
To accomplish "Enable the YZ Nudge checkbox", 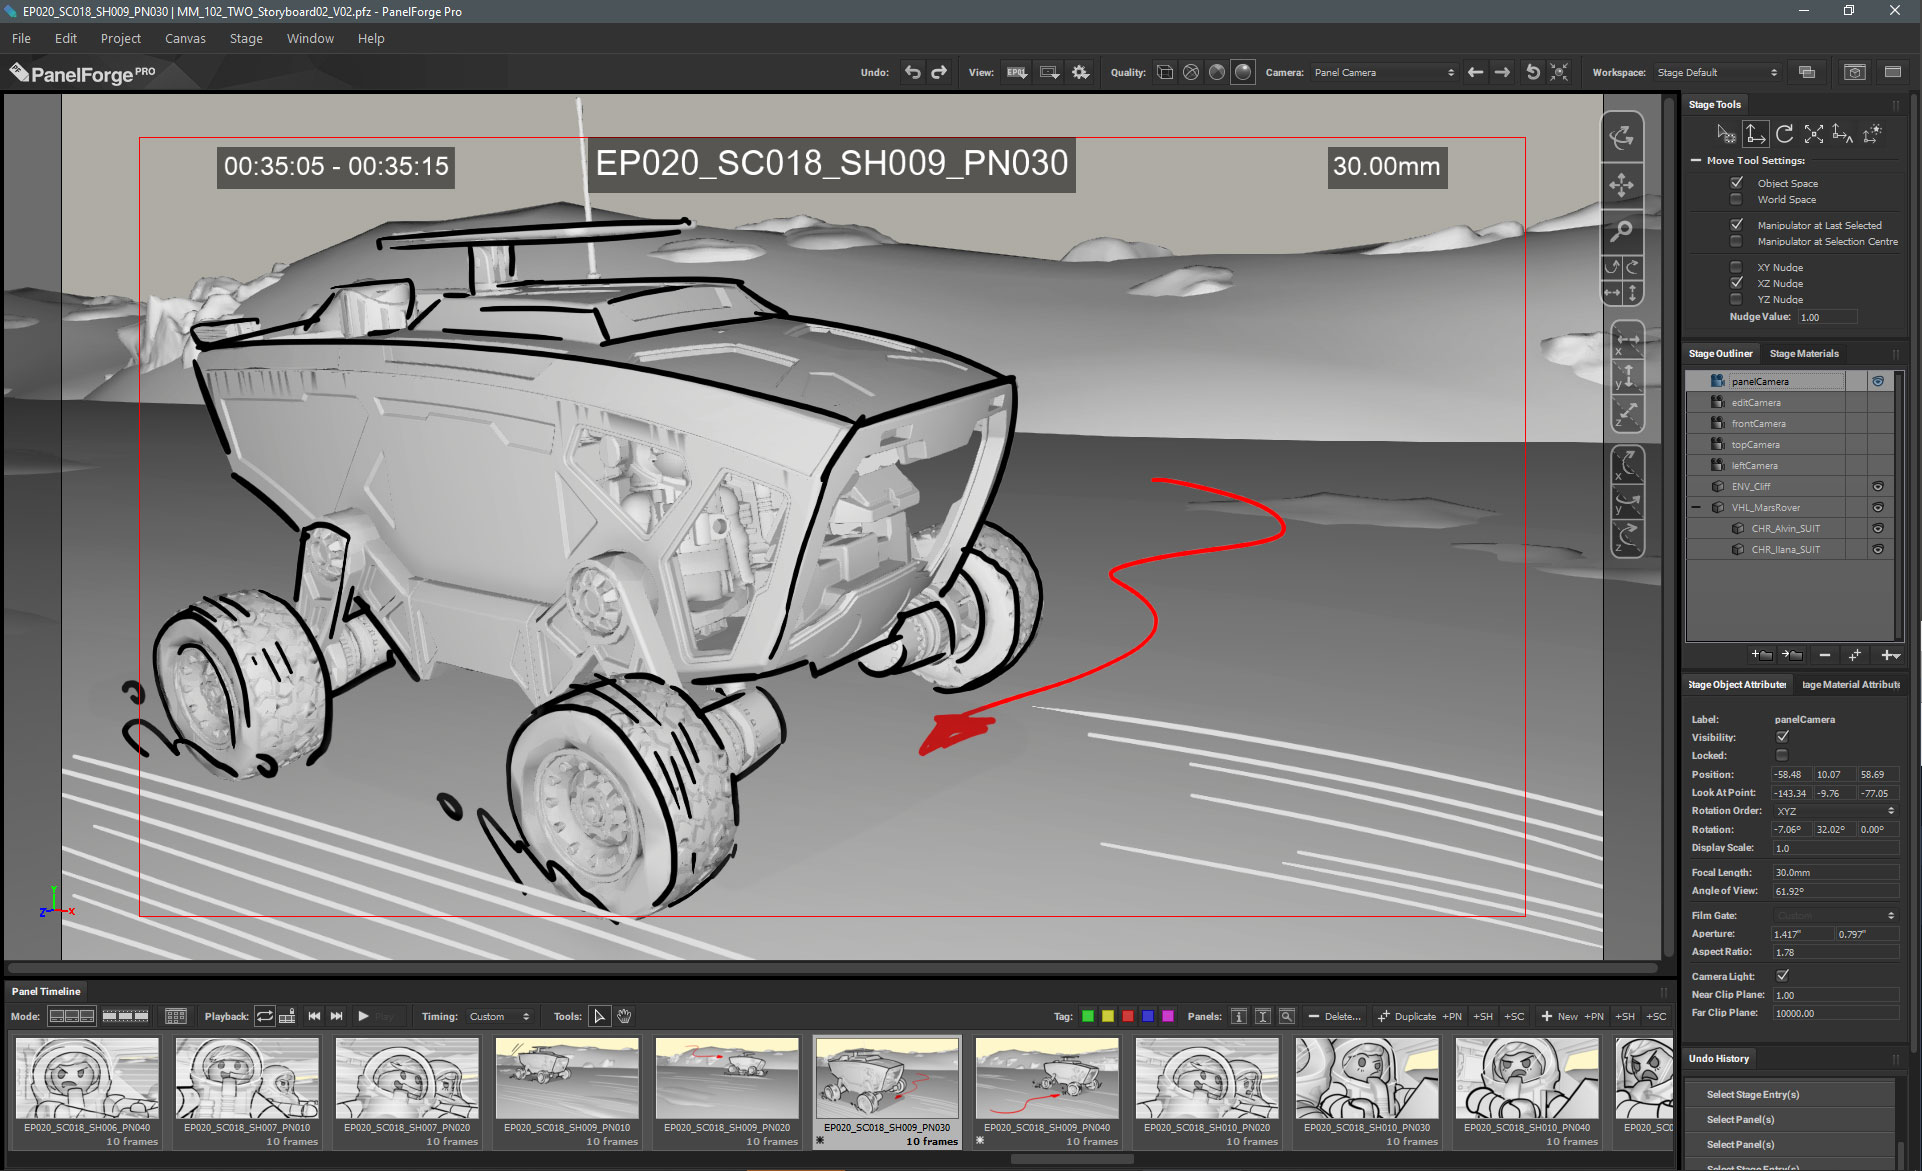I will coord(1736,299).
